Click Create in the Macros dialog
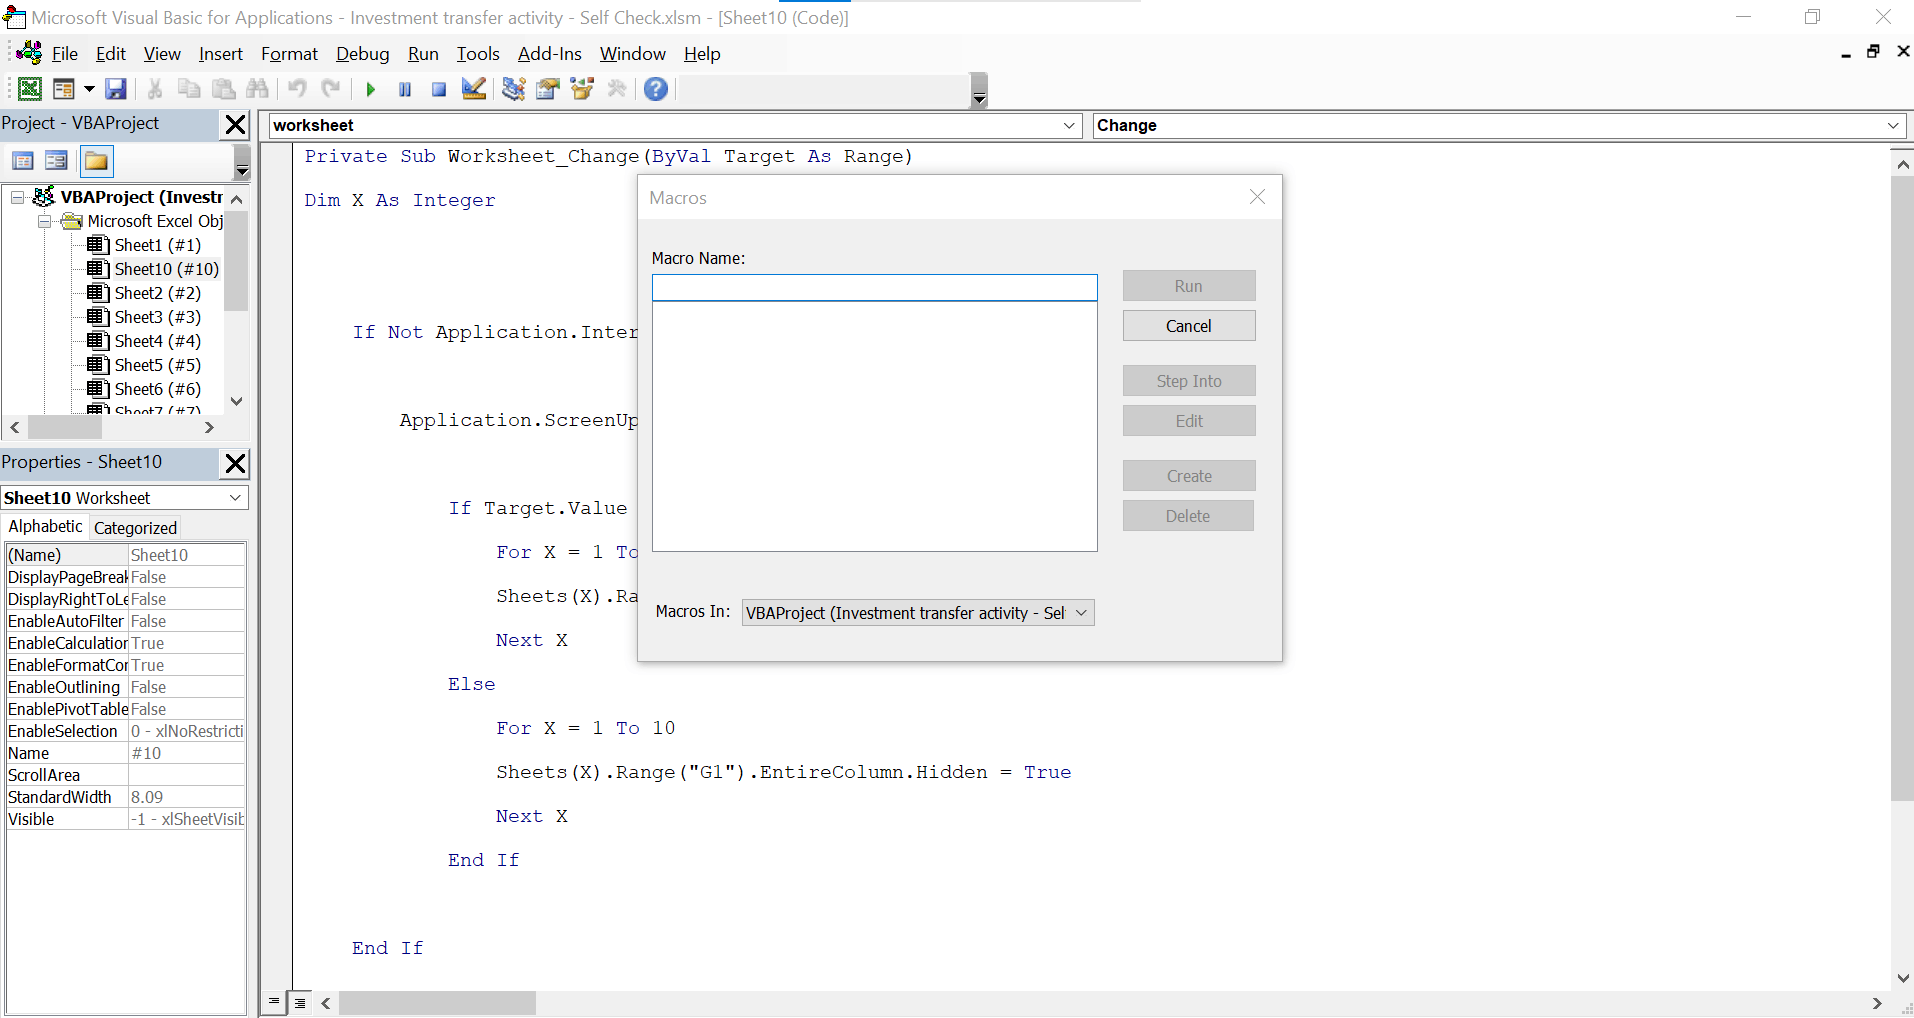Screen dimensions: 1914x1018 tap(1189, 476)
